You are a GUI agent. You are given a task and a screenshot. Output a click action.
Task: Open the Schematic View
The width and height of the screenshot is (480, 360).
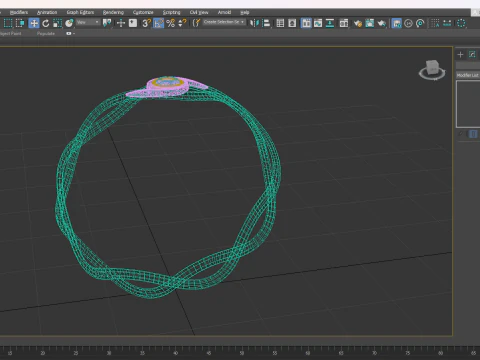330,23
